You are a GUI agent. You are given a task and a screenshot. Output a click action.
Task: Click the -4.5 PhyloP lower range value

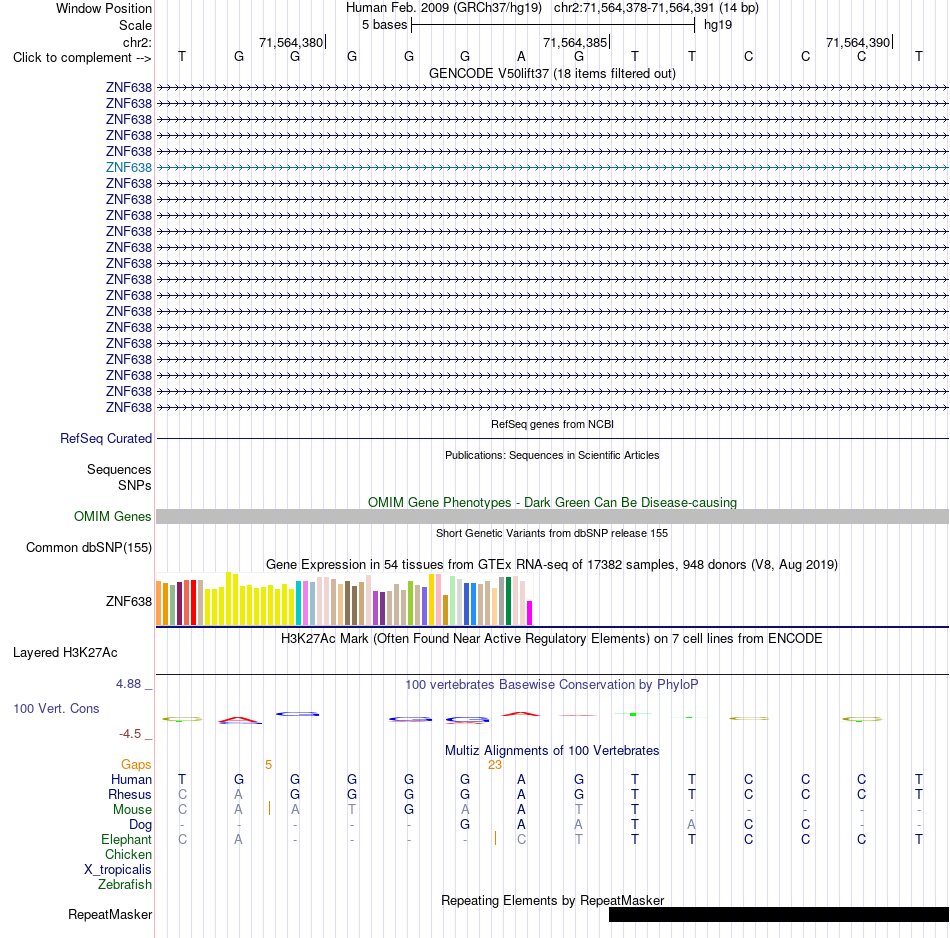[130, 734]
